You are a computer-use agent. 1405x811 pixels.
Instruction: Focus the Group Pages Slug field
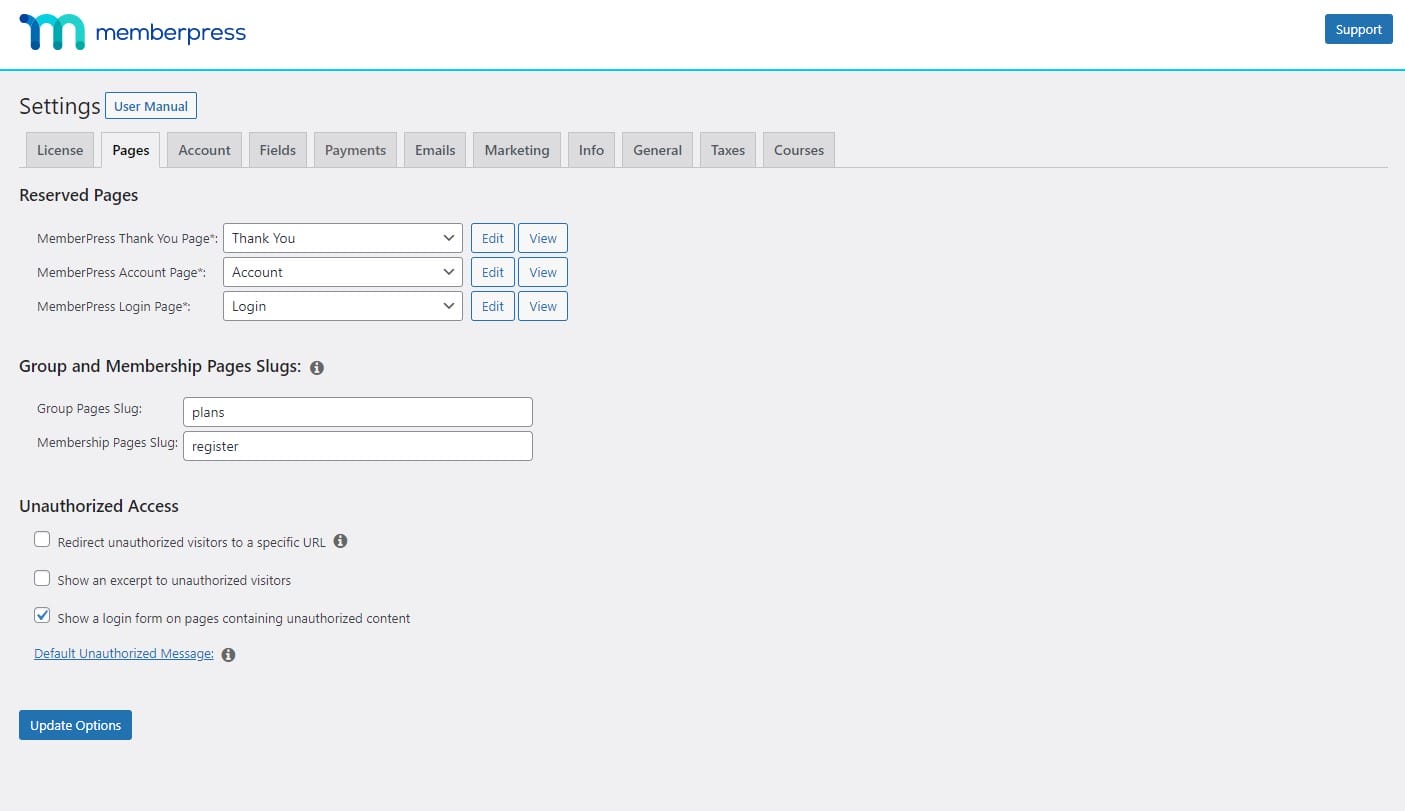[358, 412]
